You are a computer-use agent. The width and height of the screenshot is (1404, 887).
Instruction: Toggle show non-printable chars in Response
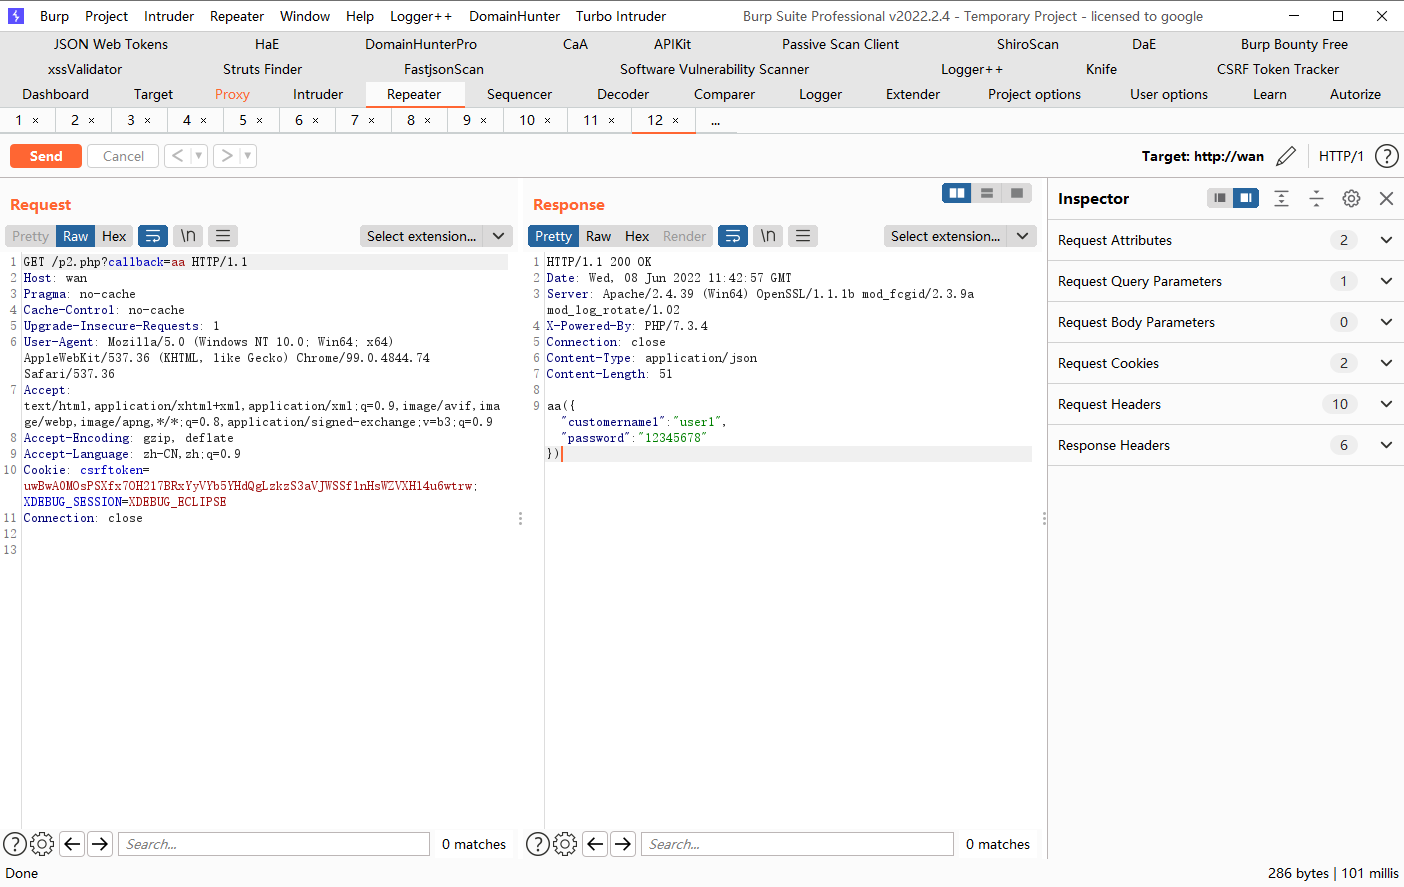(x=768, y=236)
